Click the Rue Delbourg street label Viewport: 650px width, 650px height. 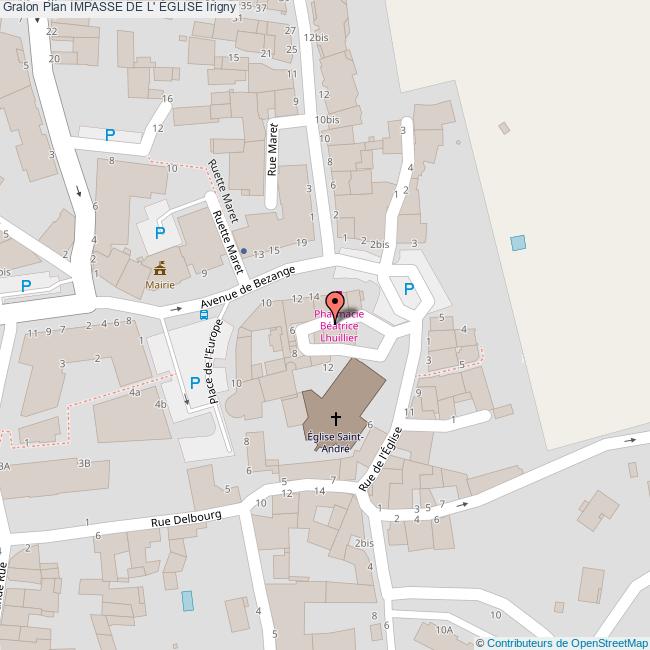click(x=186, y=519)
